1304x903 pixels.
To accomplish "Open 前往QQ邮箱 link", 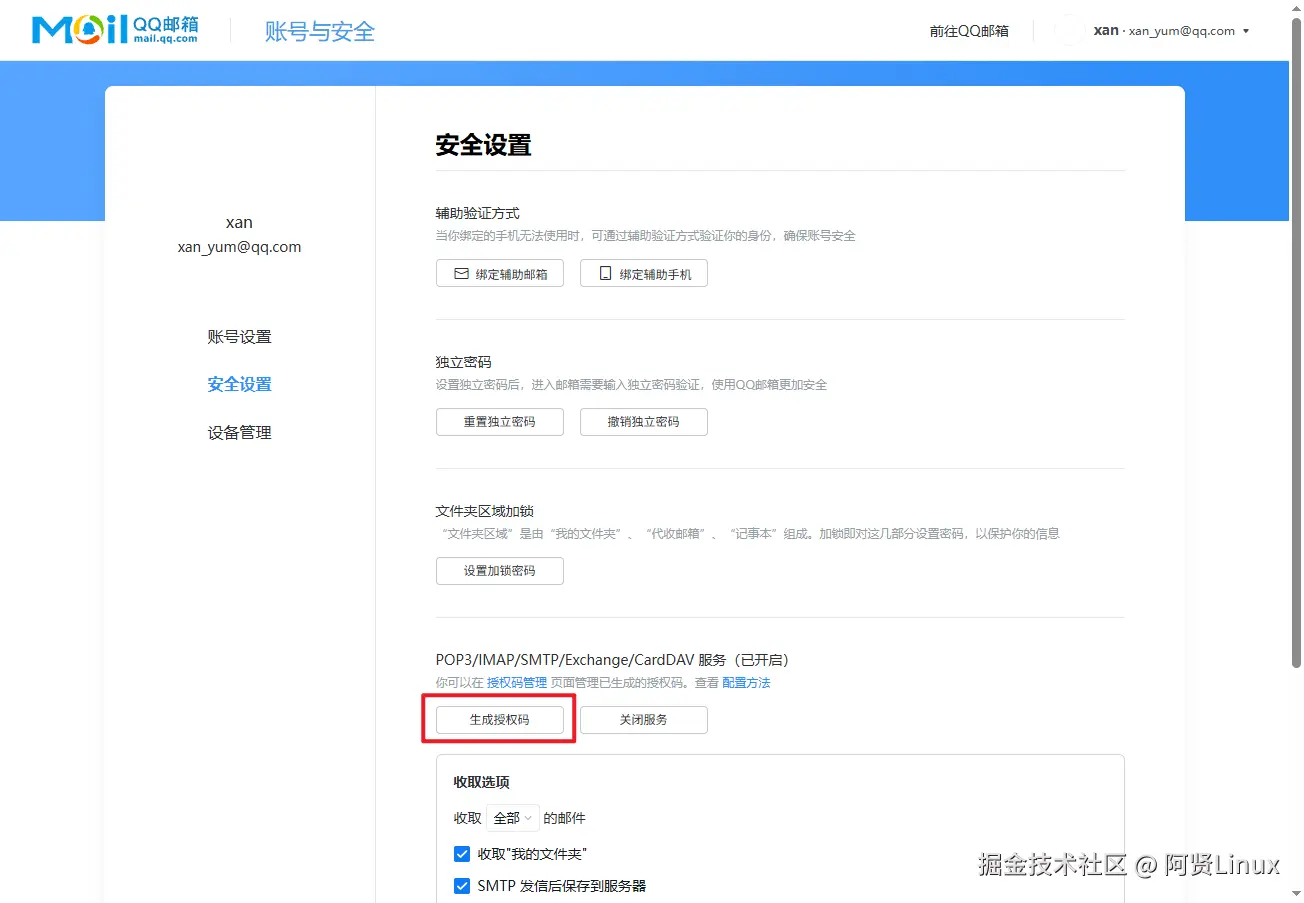I will point(969,31).
